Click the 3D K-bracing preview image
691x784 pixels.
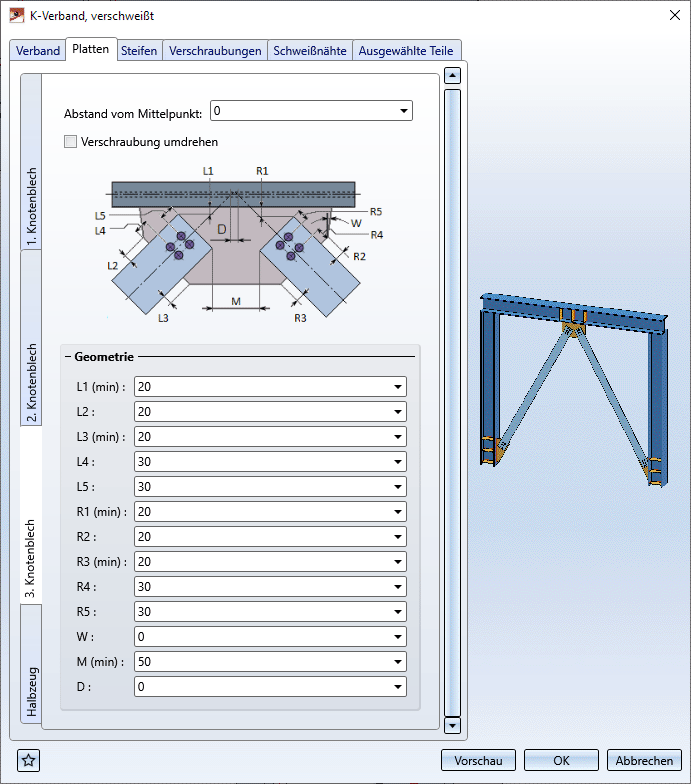(x=574, y=390)
